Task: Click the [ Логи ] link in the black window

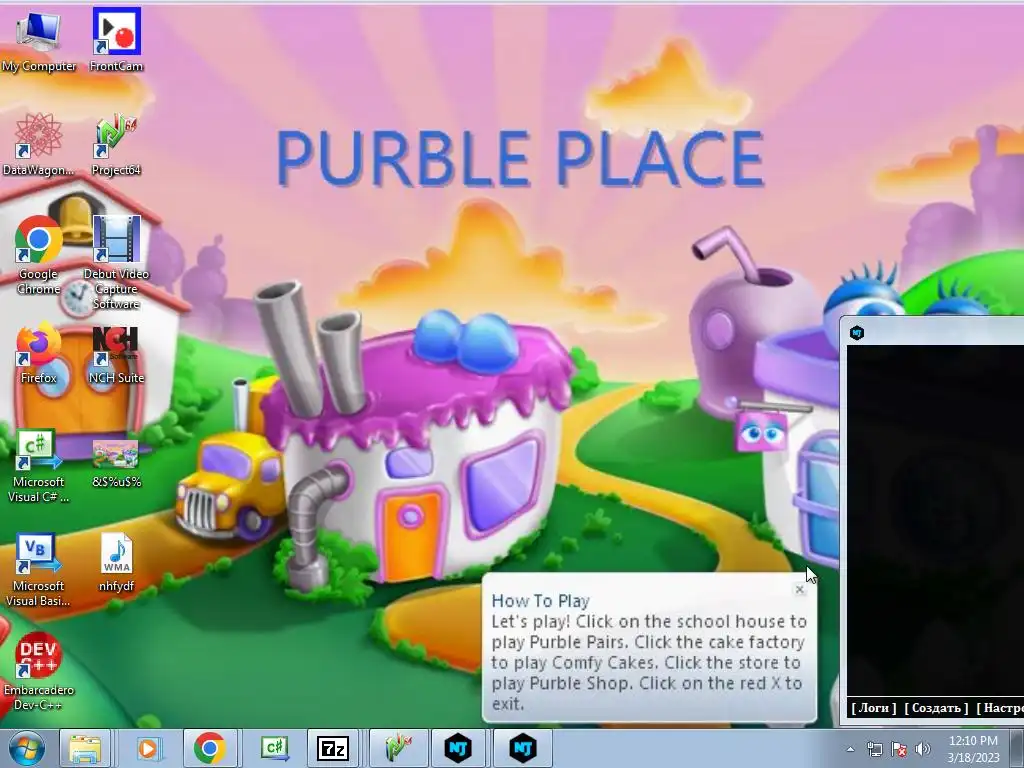Action: pos(874,708)
